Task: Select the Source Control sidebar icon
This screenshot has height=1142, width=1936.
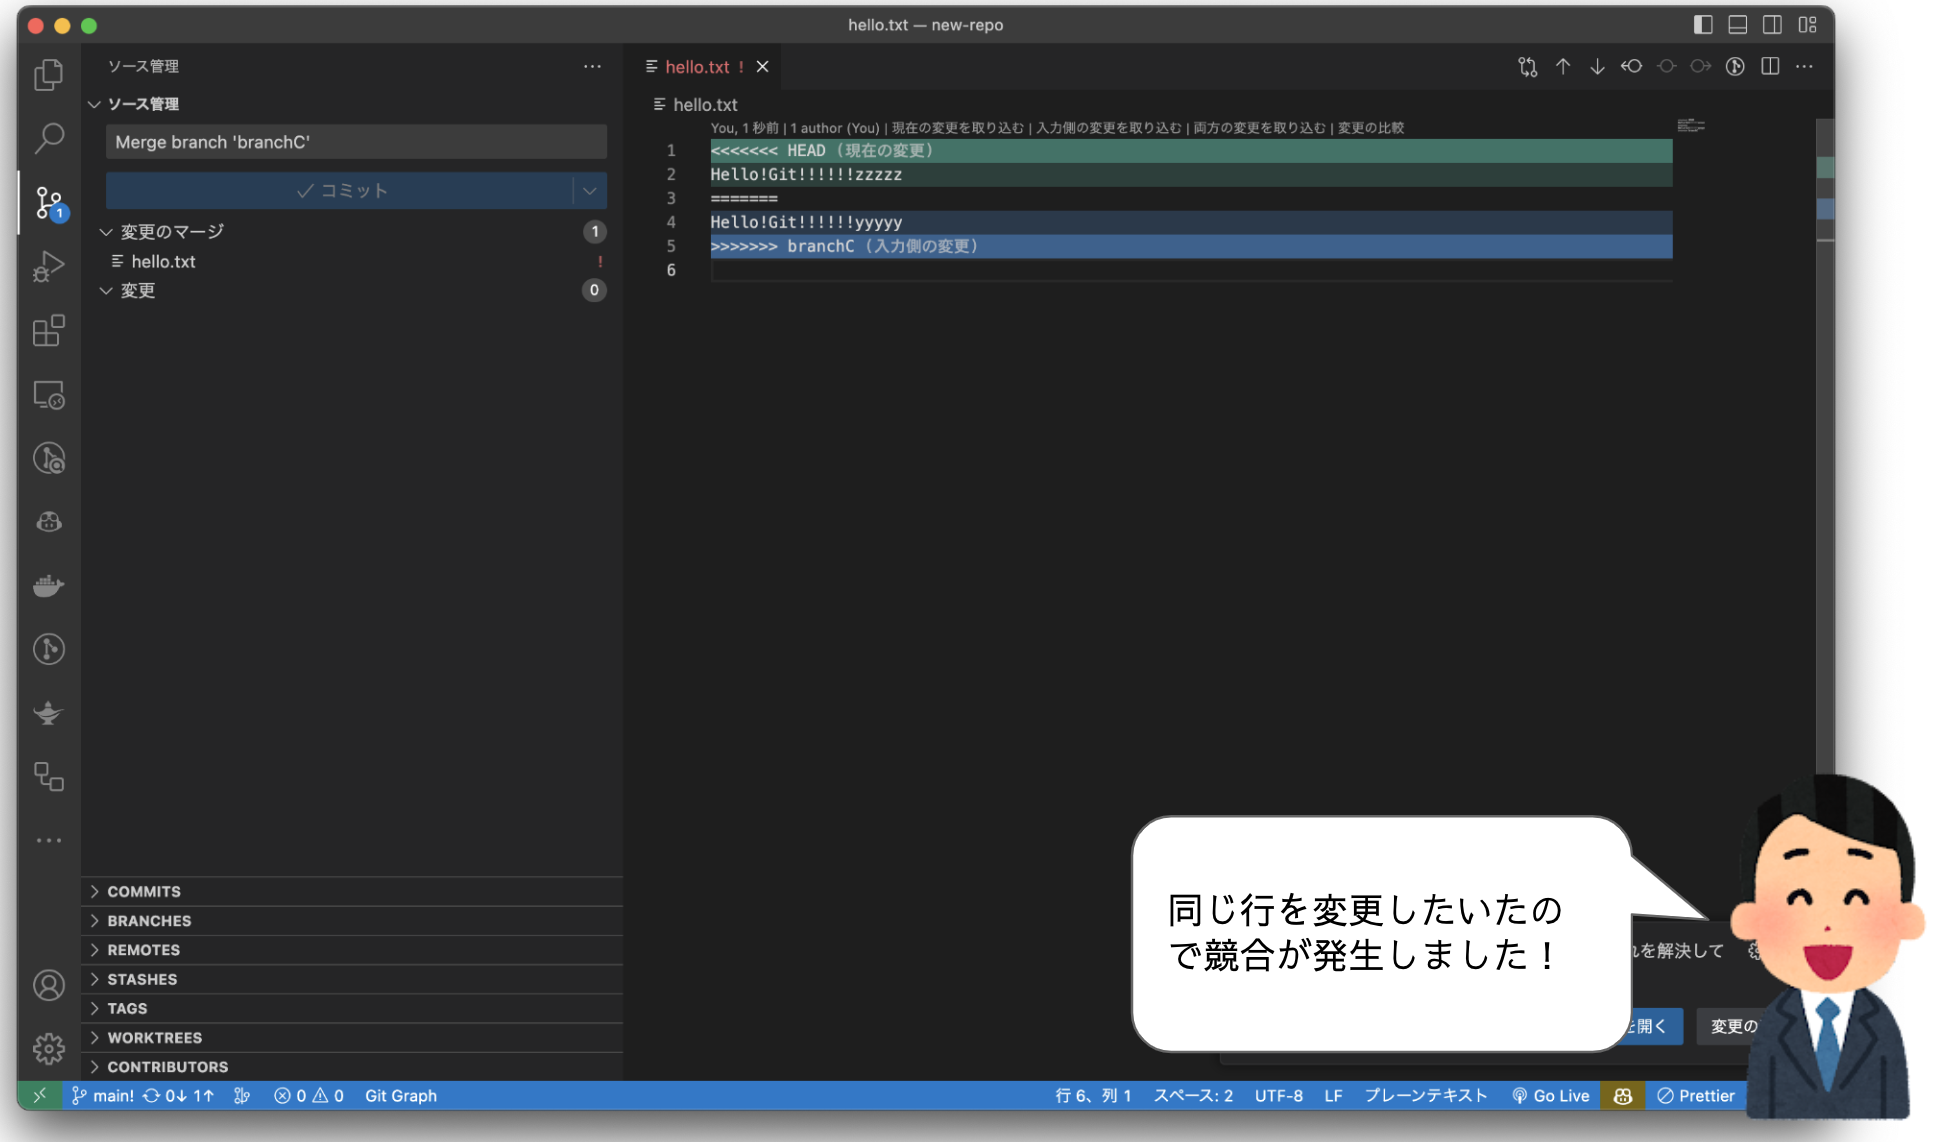Action: tap(48, 202)
